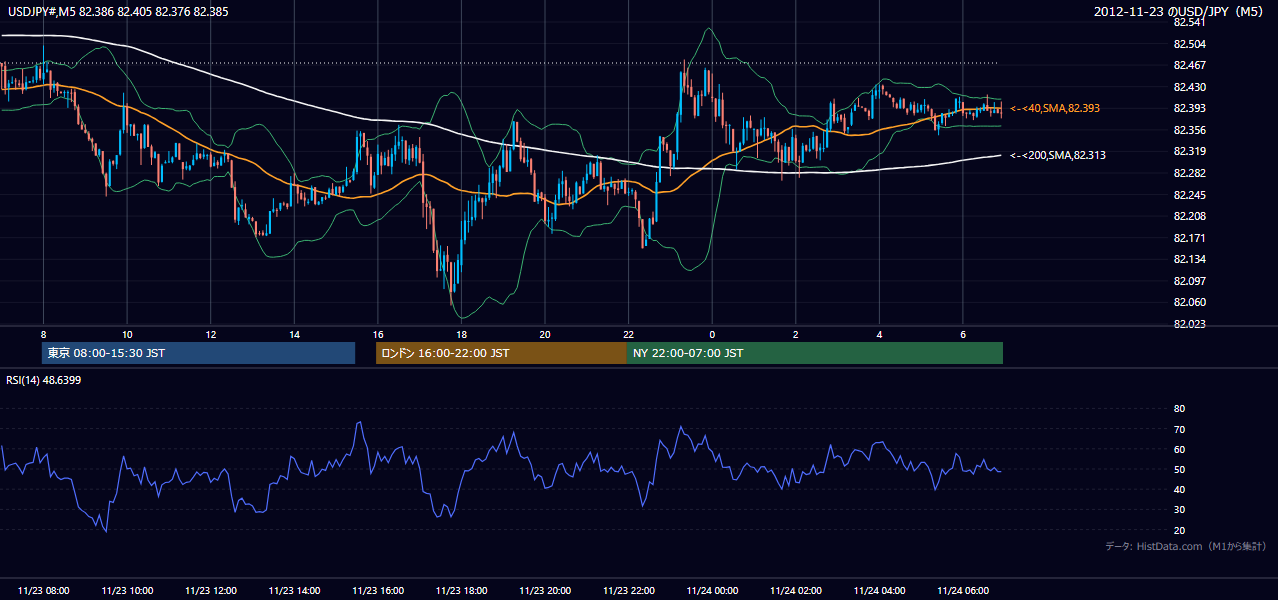Click the データ: HistData.com source credit
1278x600 pixels.
[1186, 546]
